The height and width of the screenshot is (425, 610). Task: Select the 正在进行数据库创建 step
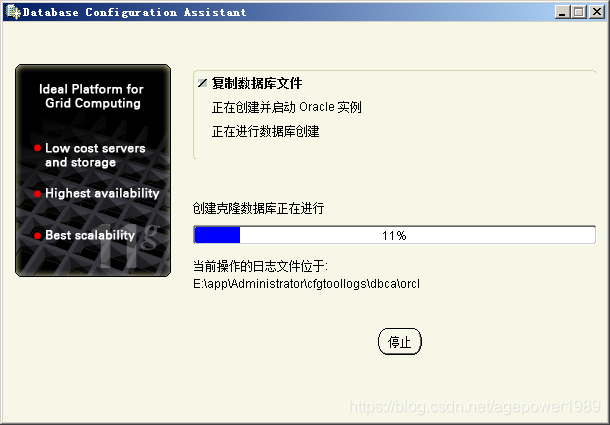(x=265, y=132)
